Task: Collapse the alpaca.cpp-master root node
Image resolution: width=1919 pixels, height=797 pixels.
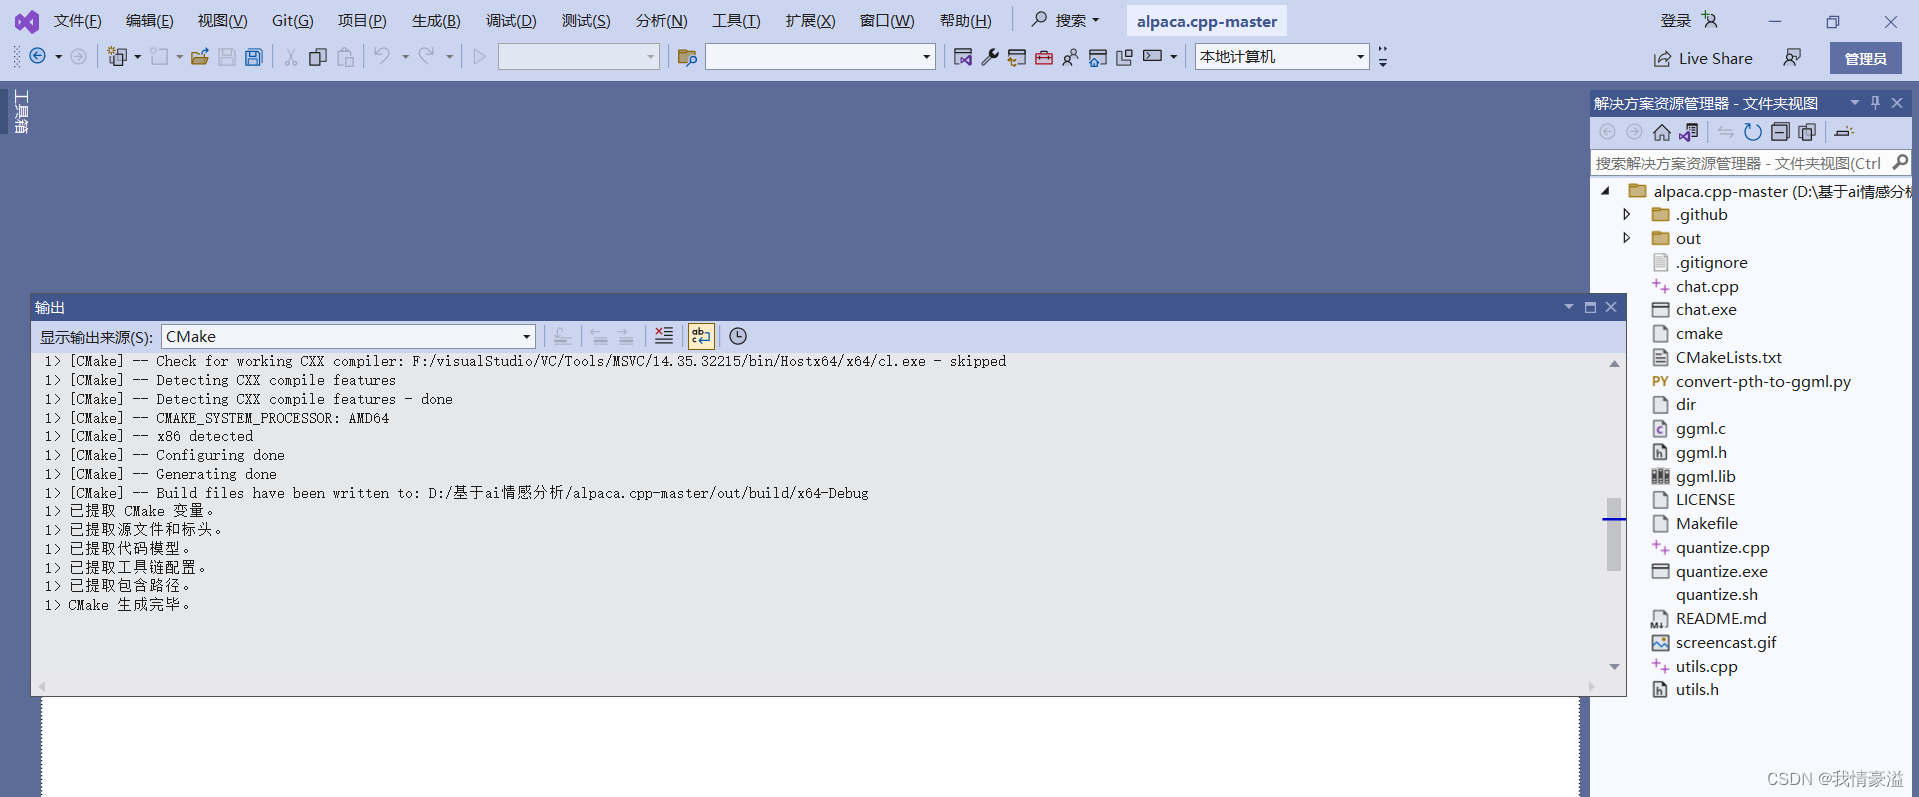Action: click(x=1605, y=190)
